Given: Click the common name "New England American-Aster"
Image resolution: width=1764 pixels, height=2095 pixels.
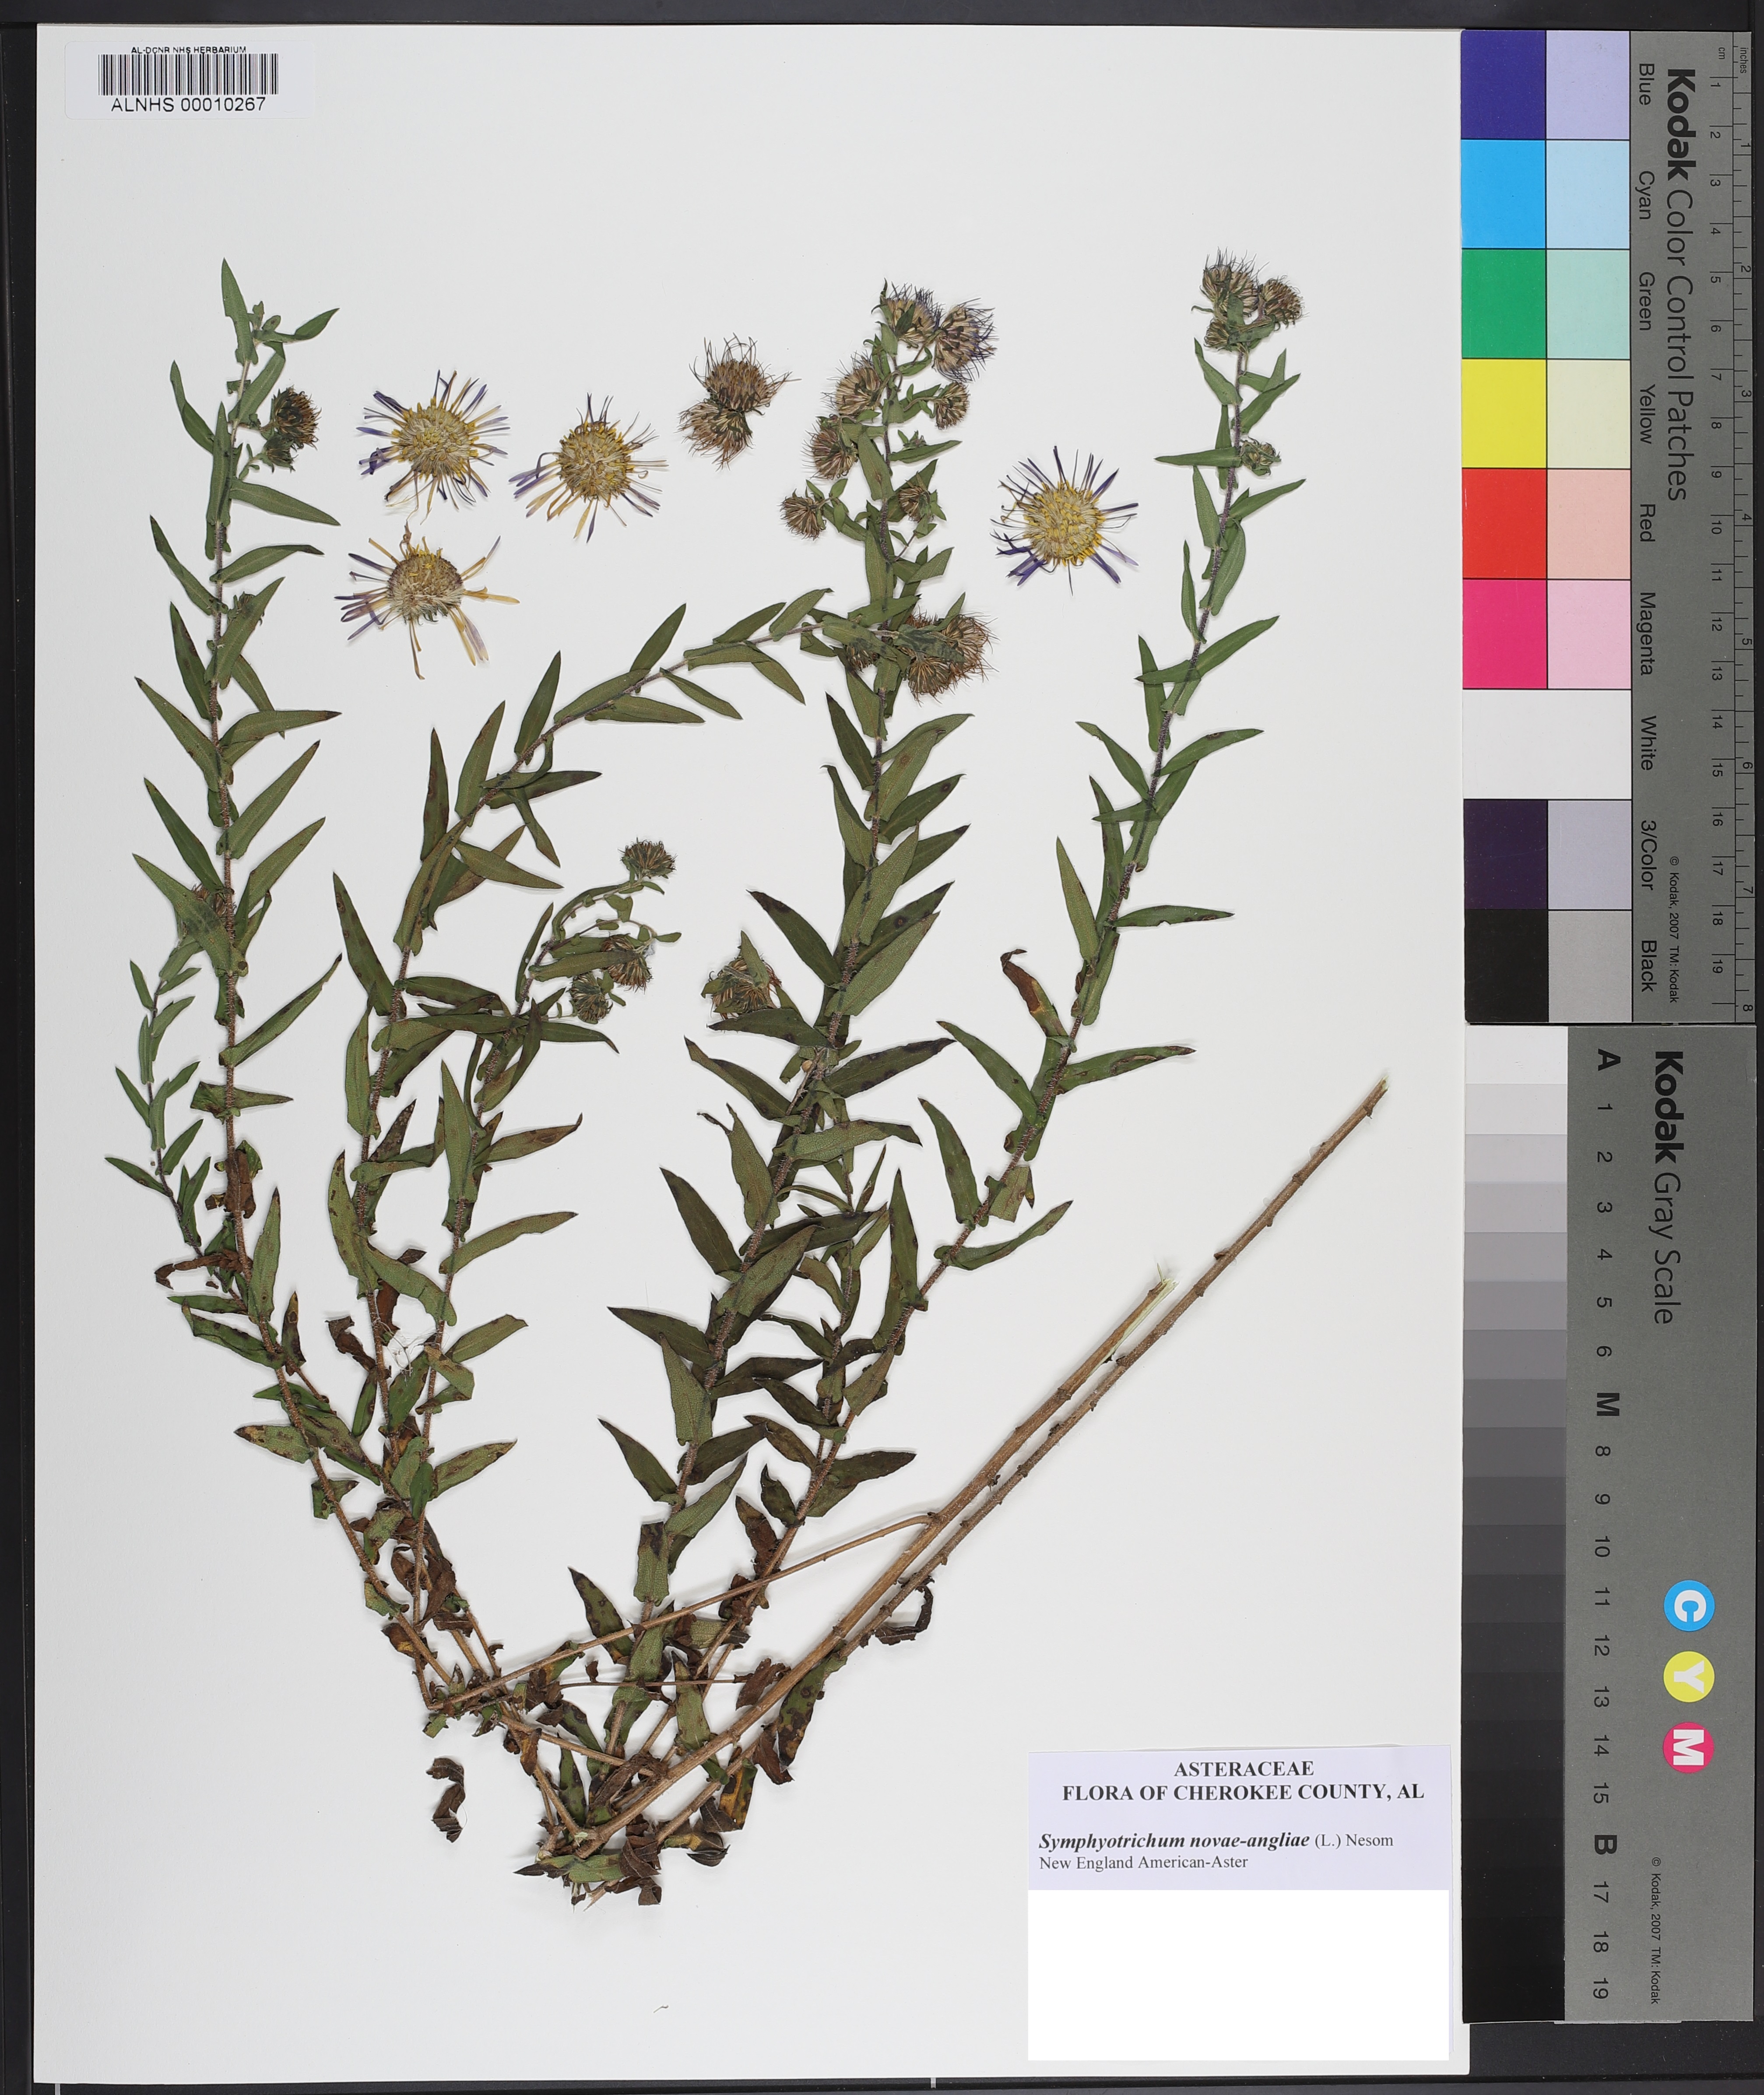Looking at the screenshot, I should [1143, 1862].
